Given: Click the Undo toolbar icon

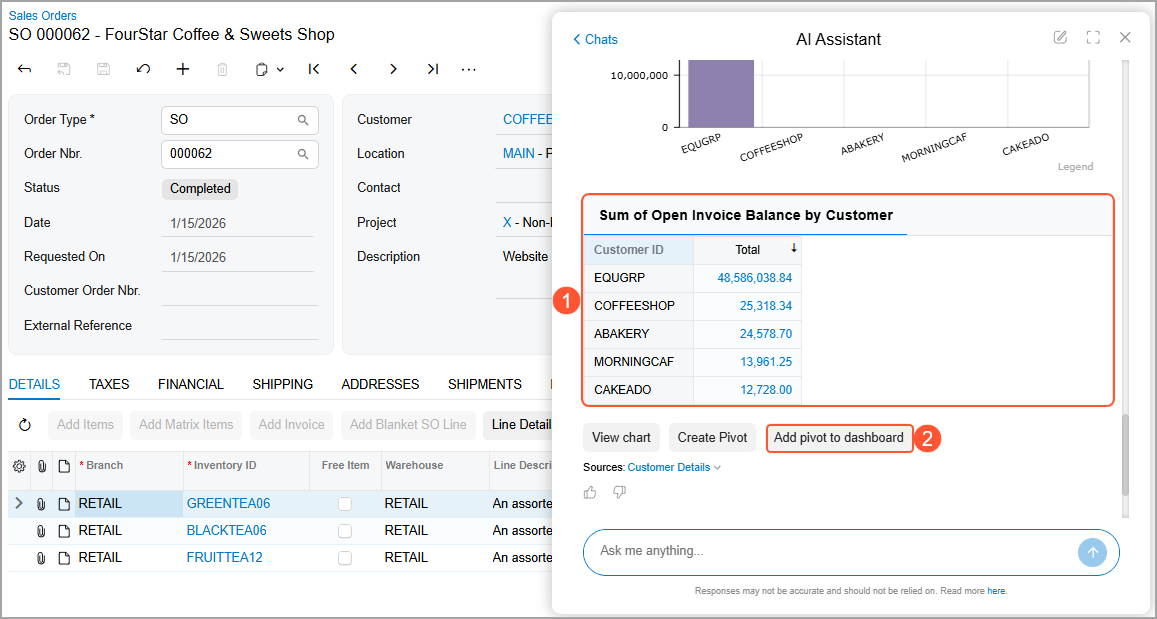Looking at the screenshot, I should (143, 69).
